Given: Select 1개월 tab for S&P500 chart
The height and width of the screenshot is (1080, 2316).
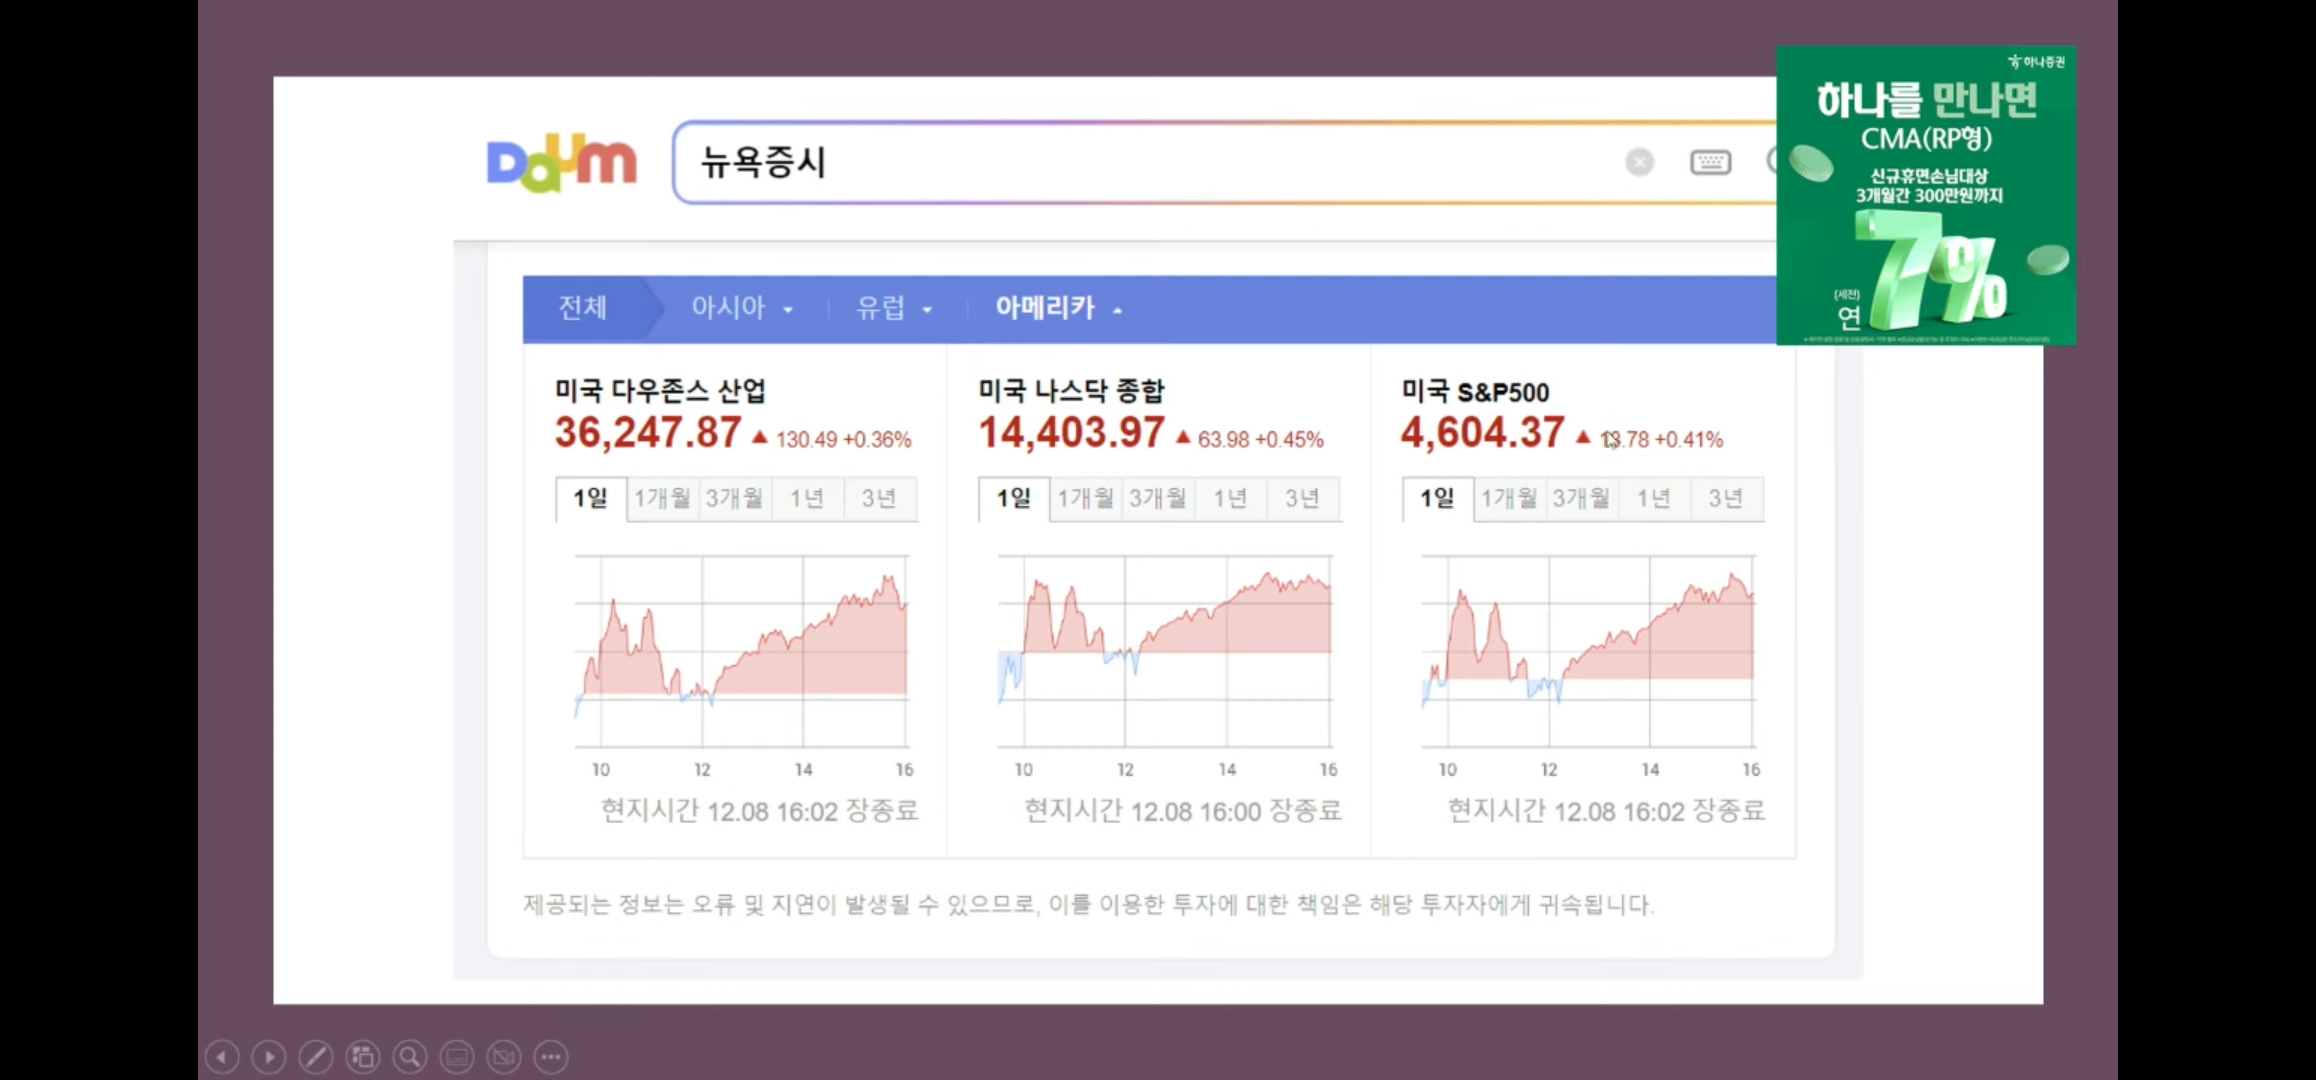Looking at the screenshot, I should 1509,498.
